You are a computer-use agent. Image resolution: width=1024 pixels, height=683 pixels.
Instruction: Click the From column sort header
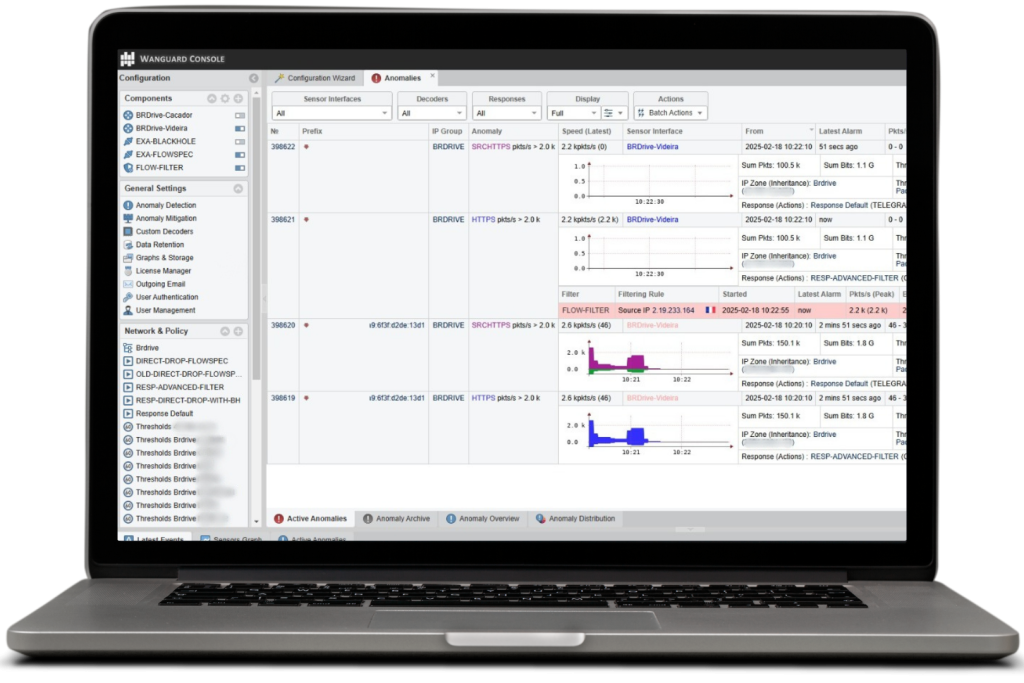tap(778, 131)
